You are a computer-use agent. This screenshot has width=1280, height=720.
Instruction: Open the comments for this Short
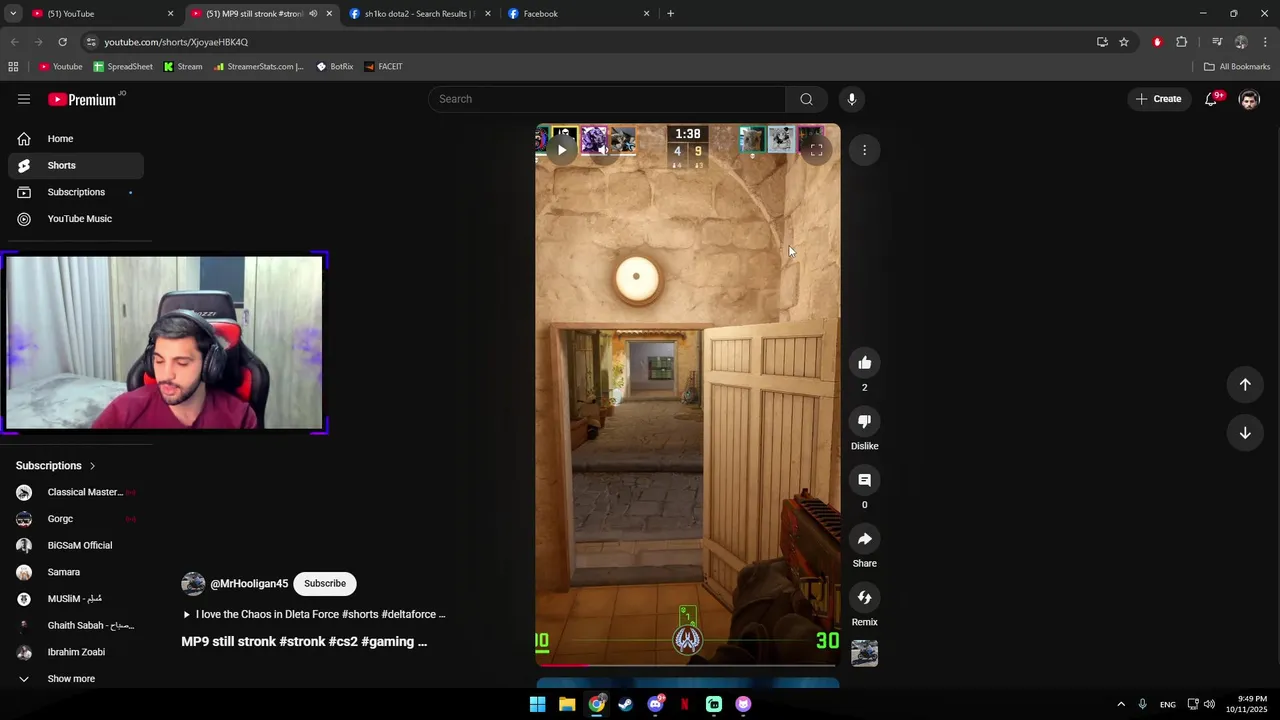865,480
